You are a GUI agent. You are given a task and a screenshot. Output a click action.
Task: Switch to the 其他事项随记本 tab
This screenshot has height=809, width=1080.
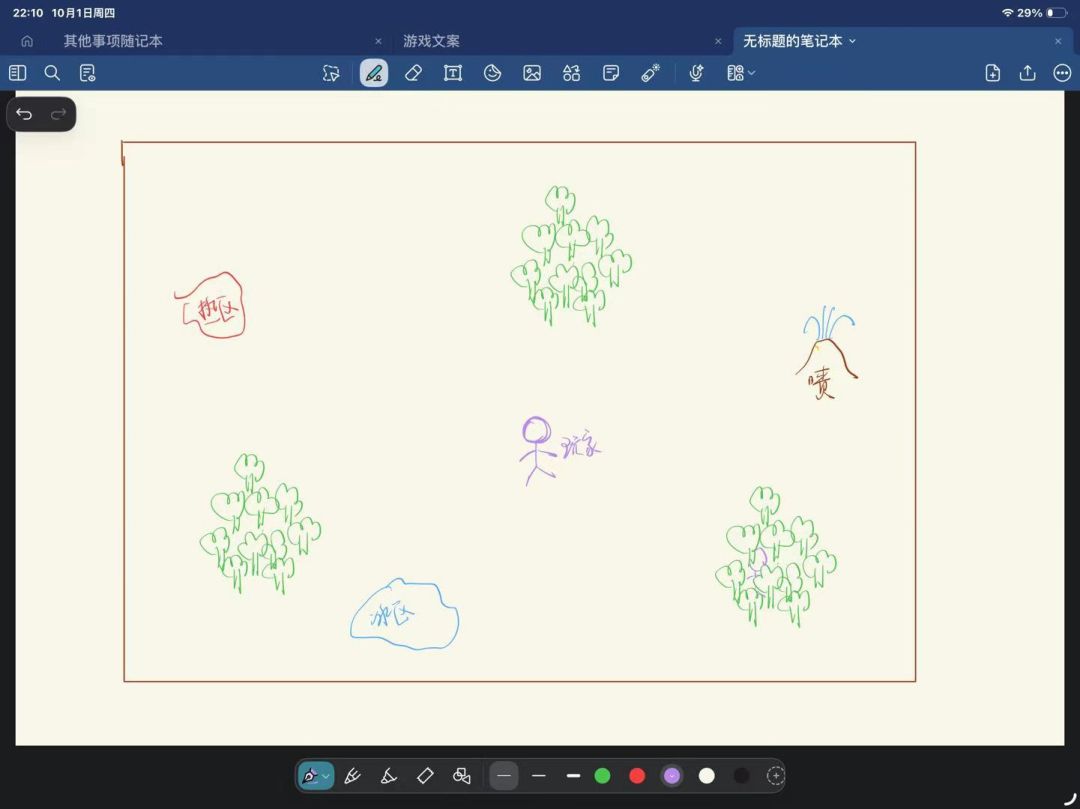[x=113, y=41]
